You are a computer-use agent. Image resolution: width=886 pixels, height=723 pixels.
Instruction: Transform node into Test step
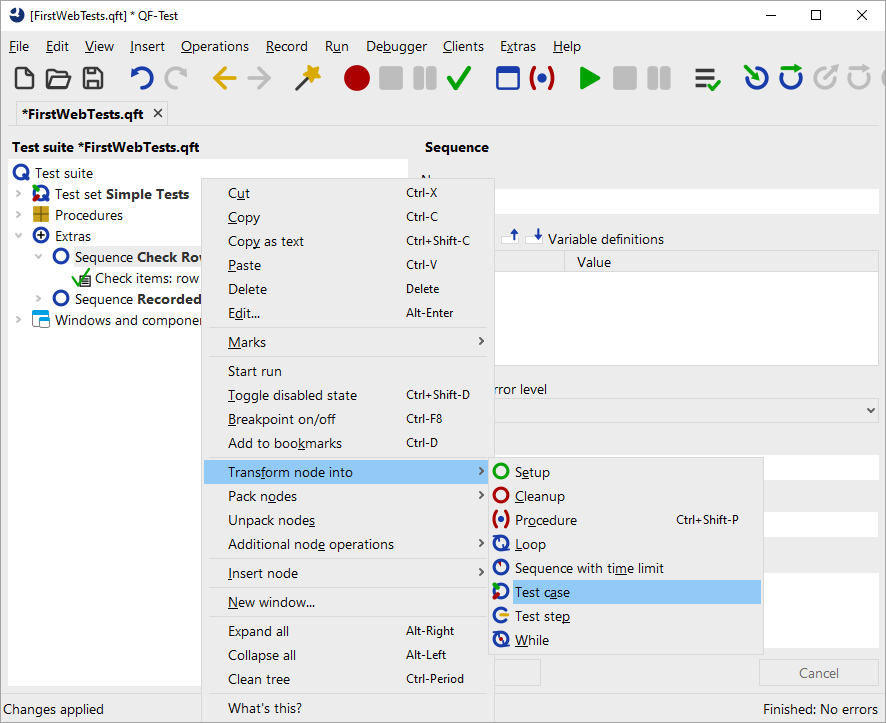(626, 616)
